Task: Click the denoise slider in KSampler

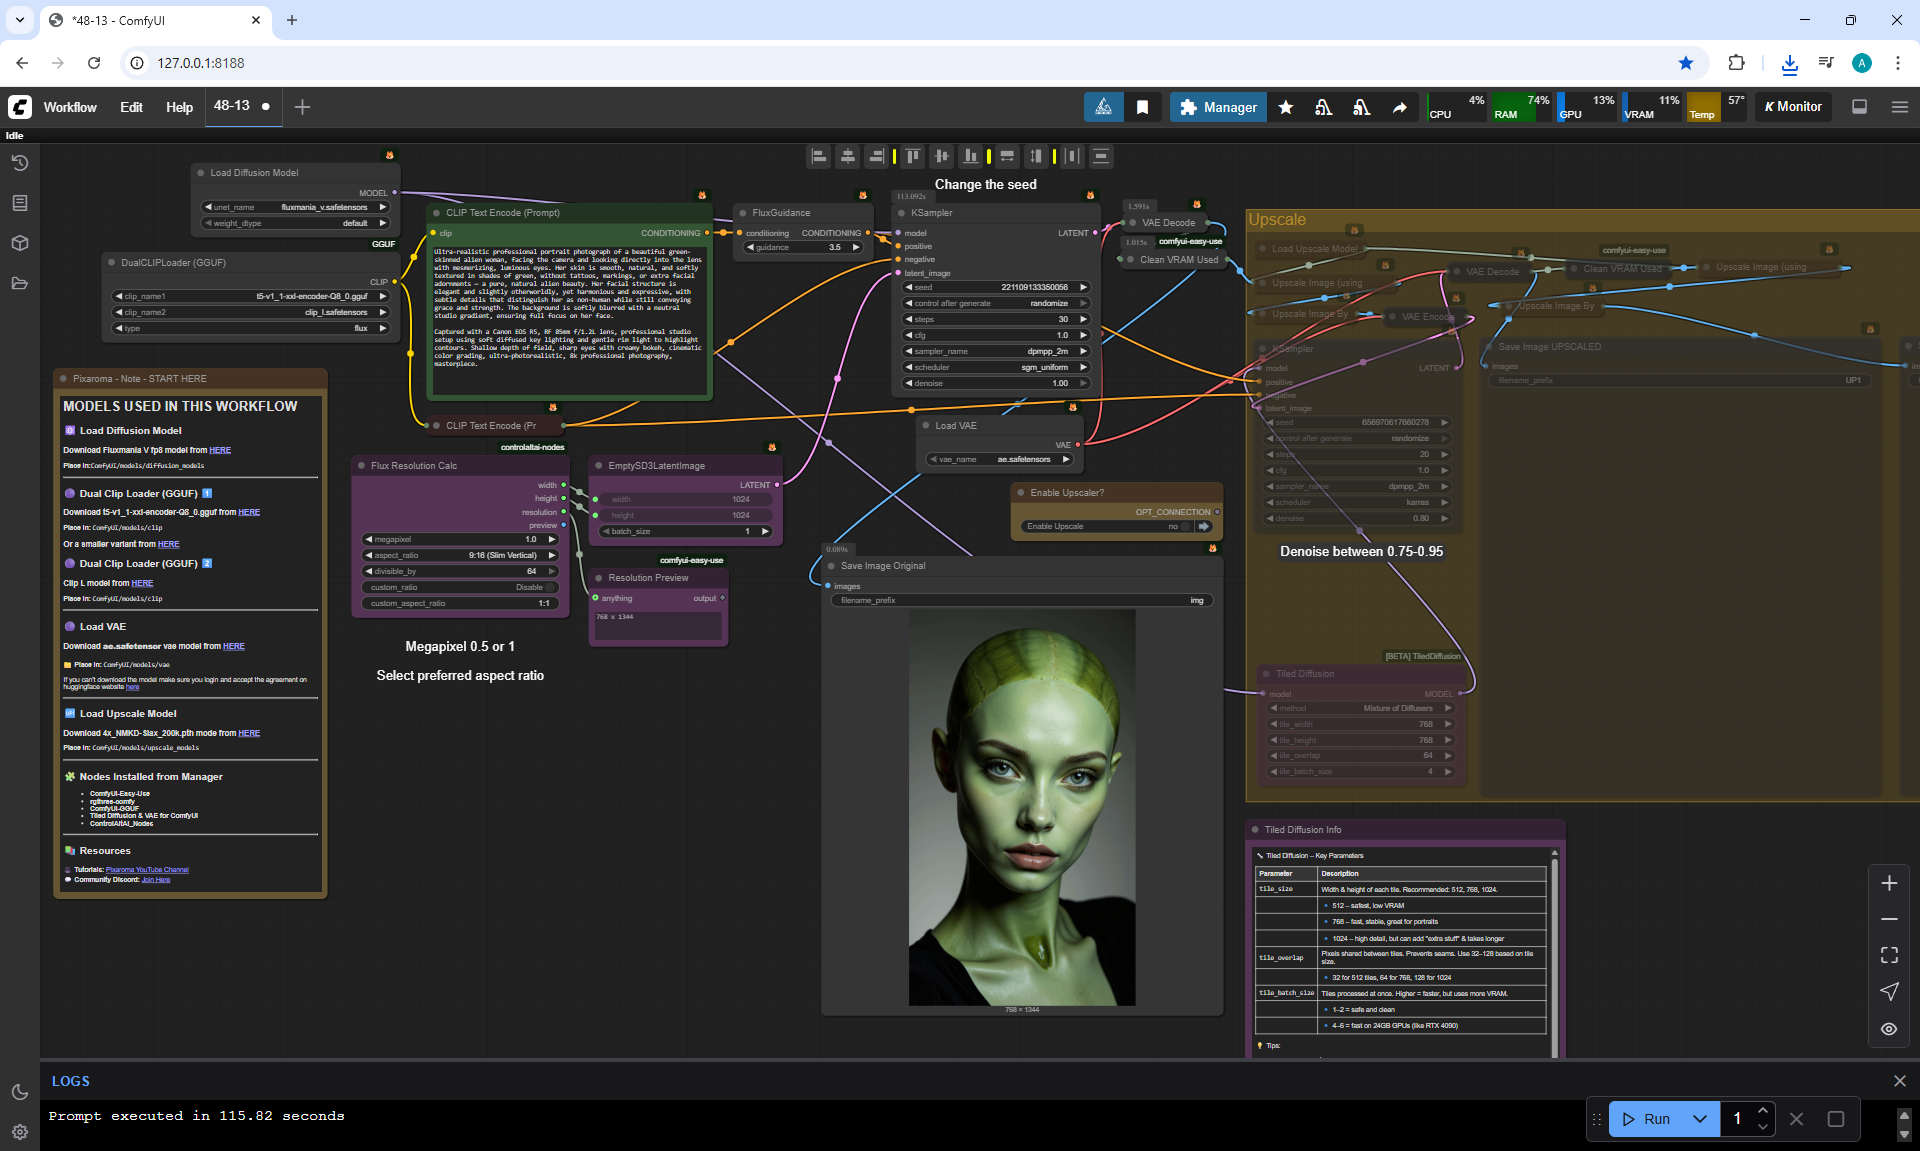Action: click(995, 383)
